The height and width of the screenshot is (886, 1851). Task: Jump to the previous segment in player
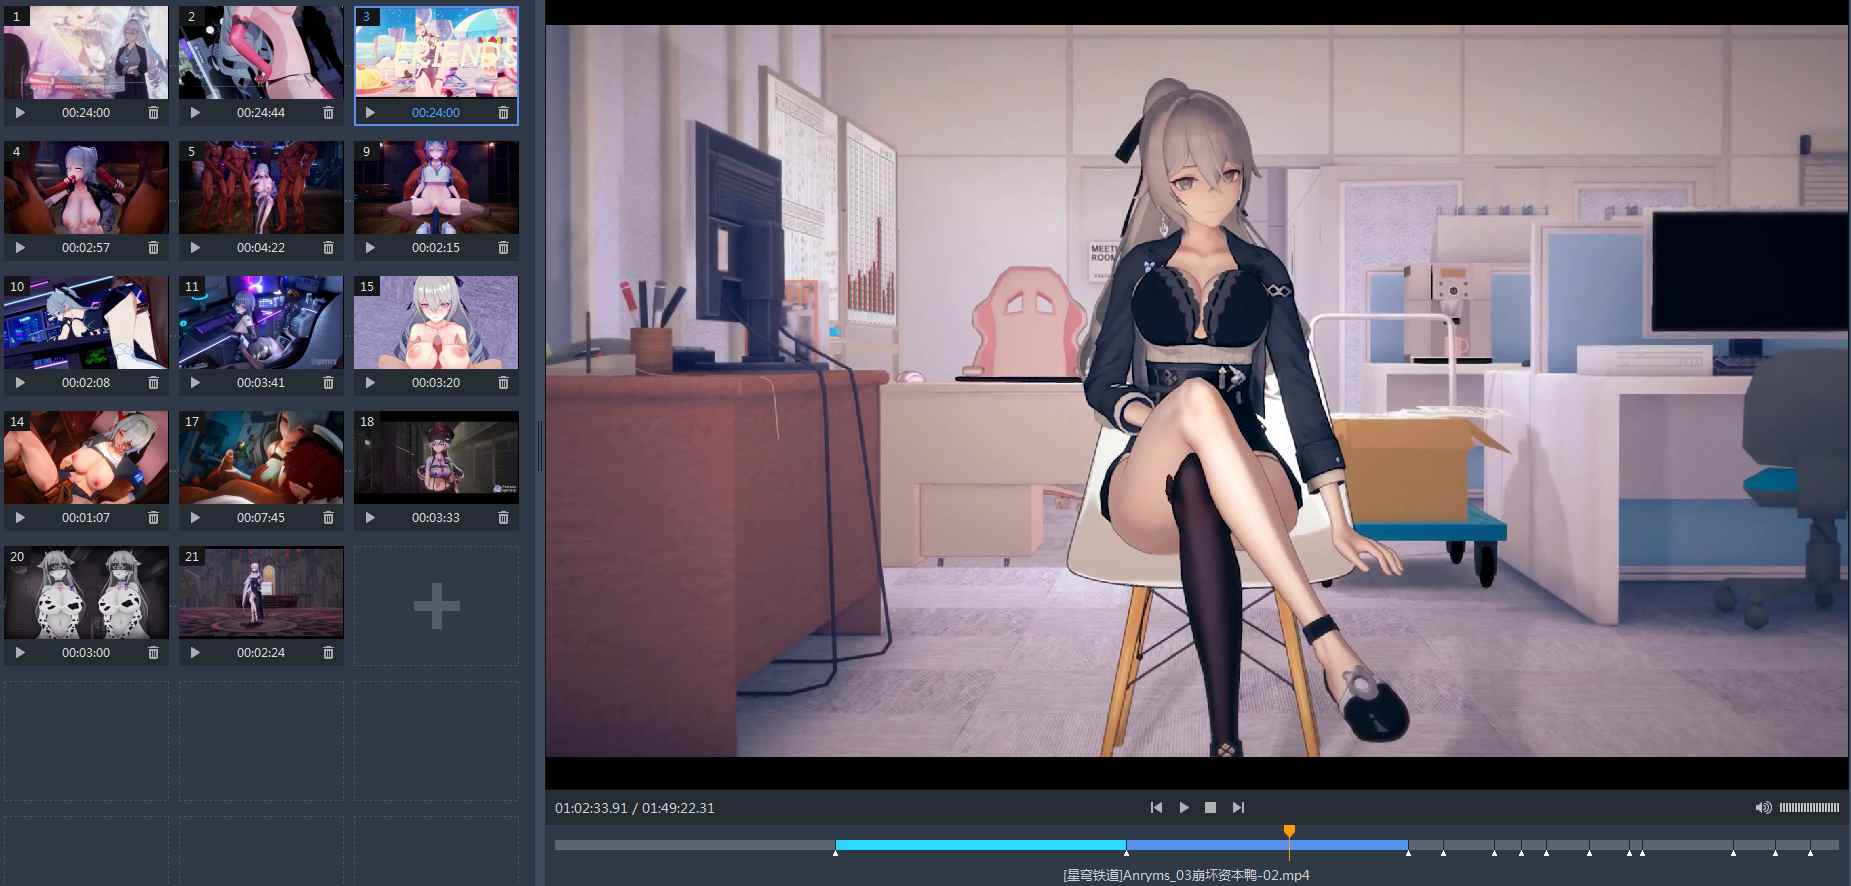click(x=1157, y=808)
